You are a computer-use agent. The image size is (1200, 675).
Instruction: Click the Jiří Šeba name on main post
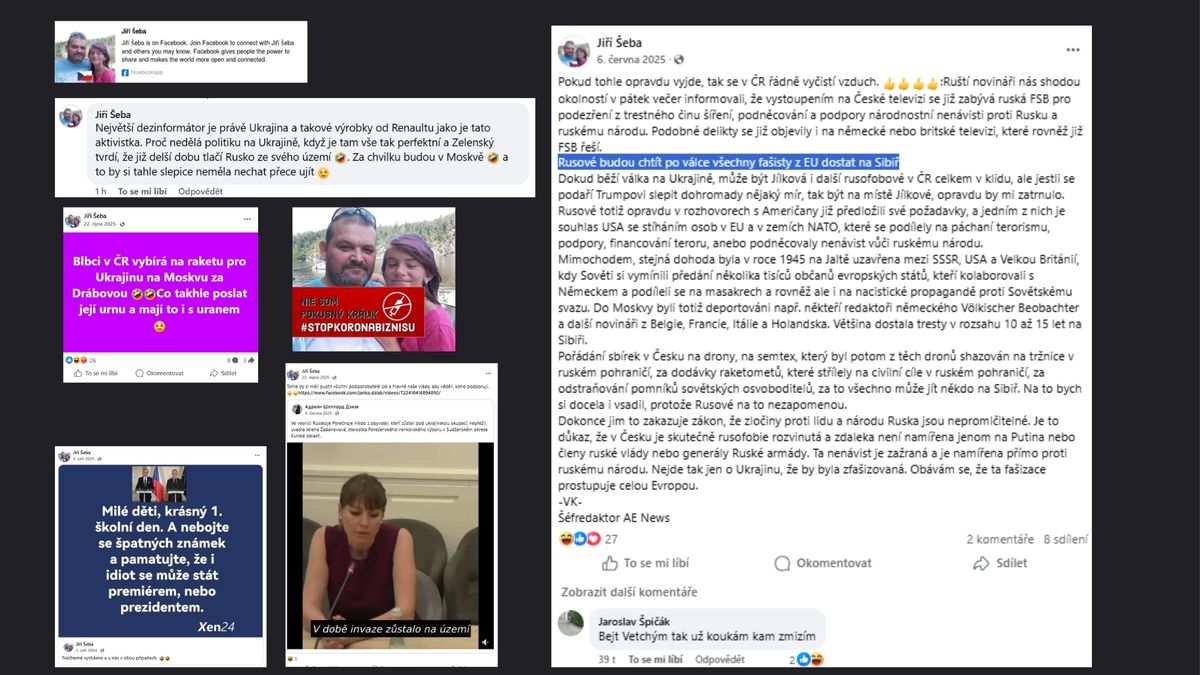pyautogui.click(x=618, y=43)
